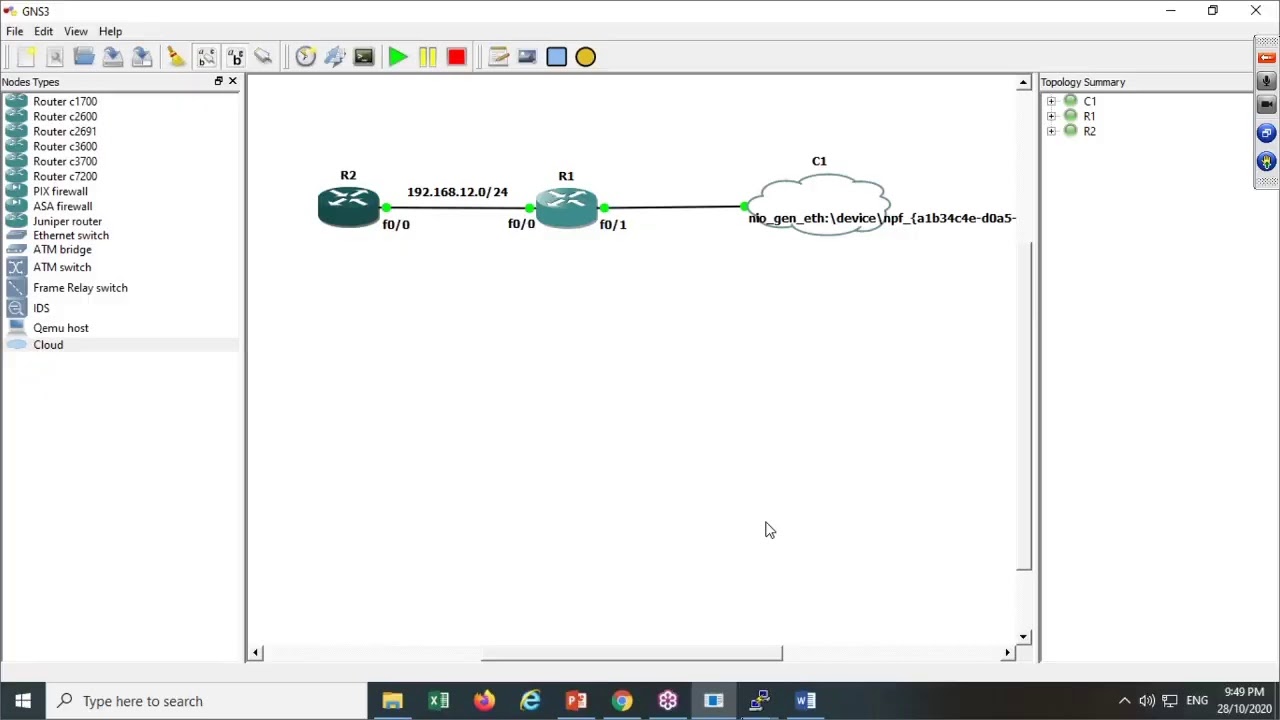The width and height of the screenshot is (1280, 720).
Task: Click the canvas scroll down arrow
Action: click(x=1023, y=637)
